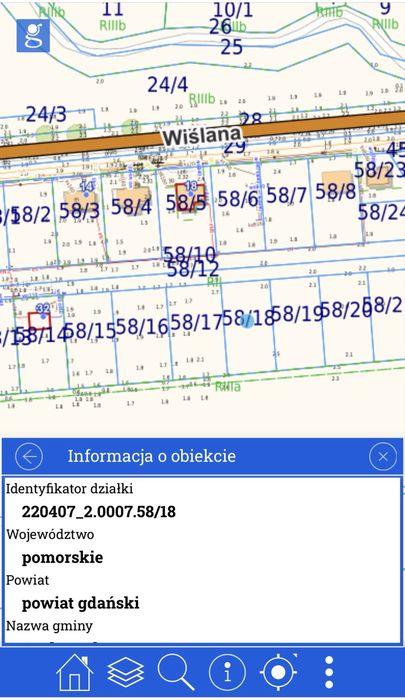Tap parcel 58/3 on the map
This screenshot has width=405, height=700.
pyautogui.click(x=79, y=211)
